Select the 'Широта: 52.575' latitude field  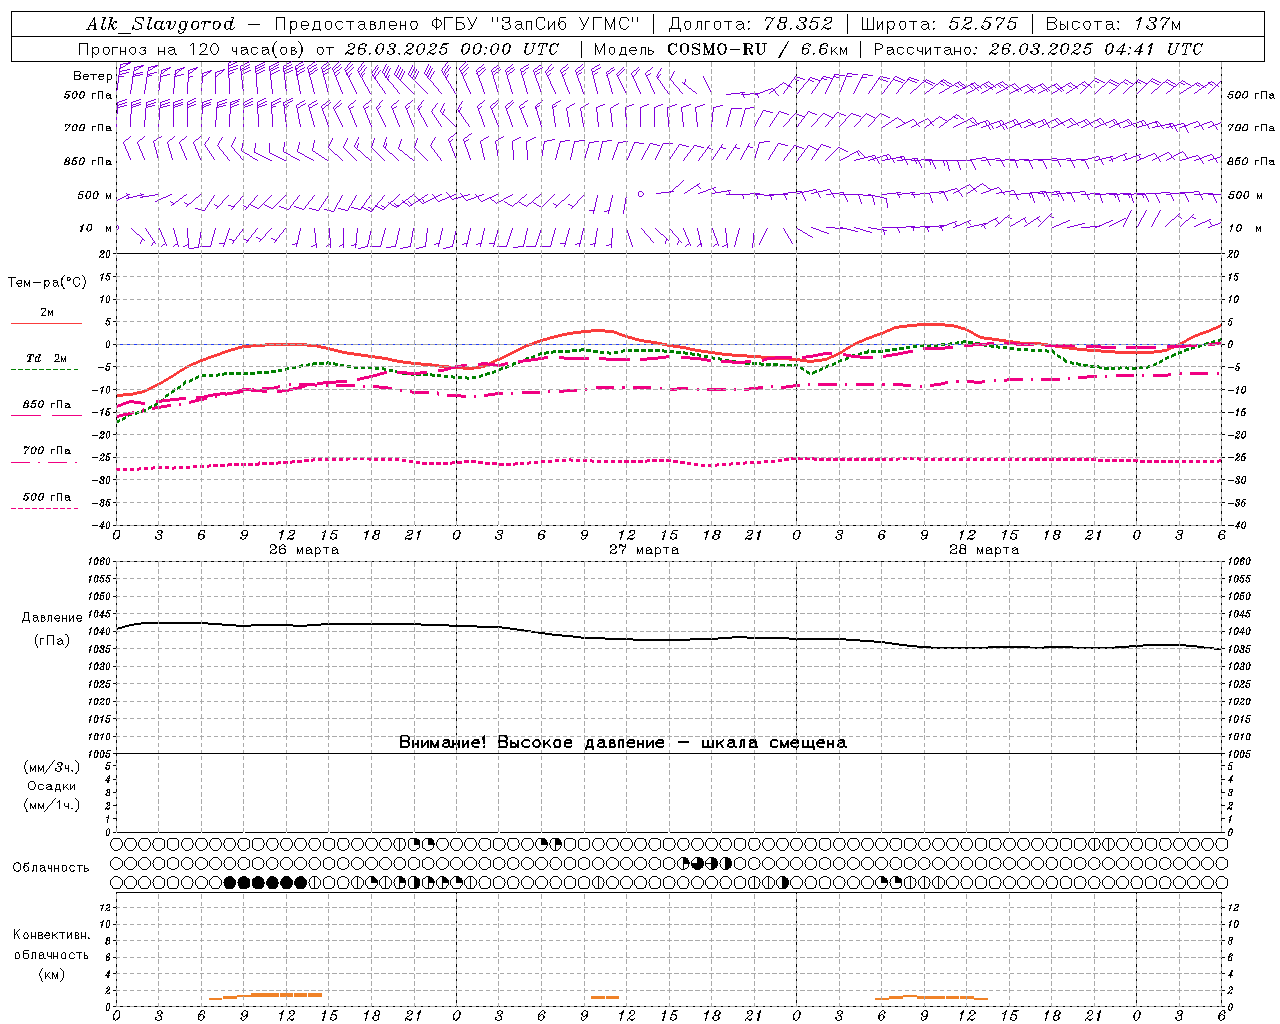click(x=939, y=24)
